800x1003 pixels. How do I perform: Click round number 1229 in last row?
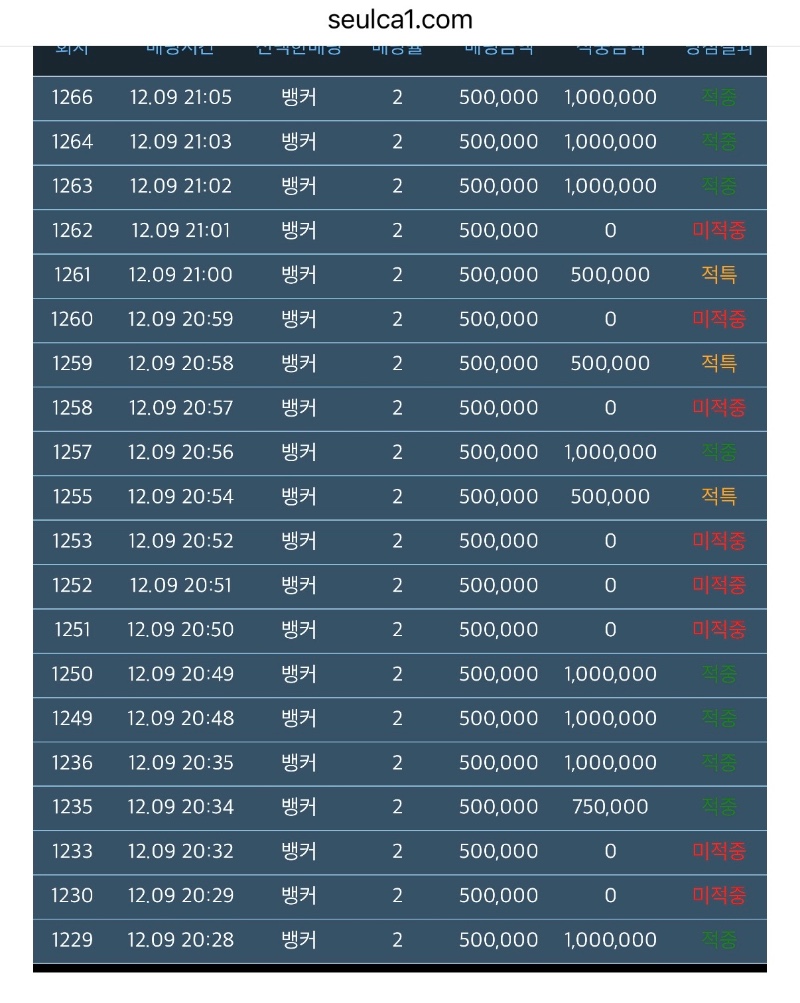(72, 940)
